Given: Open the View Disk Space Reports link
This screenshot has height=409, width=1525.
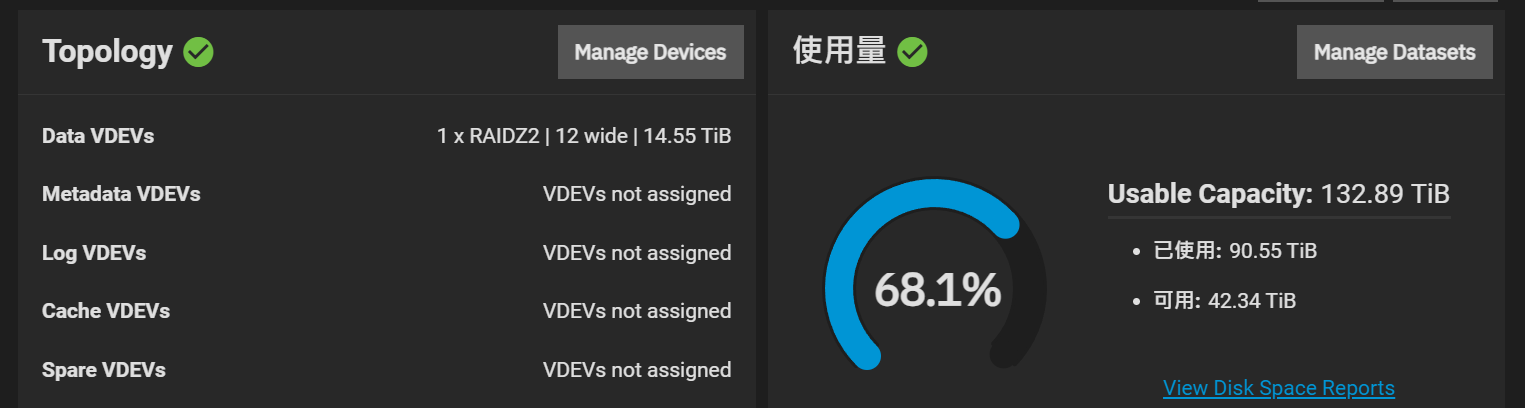Looking at the screenshot, I should pos(1278,388).
